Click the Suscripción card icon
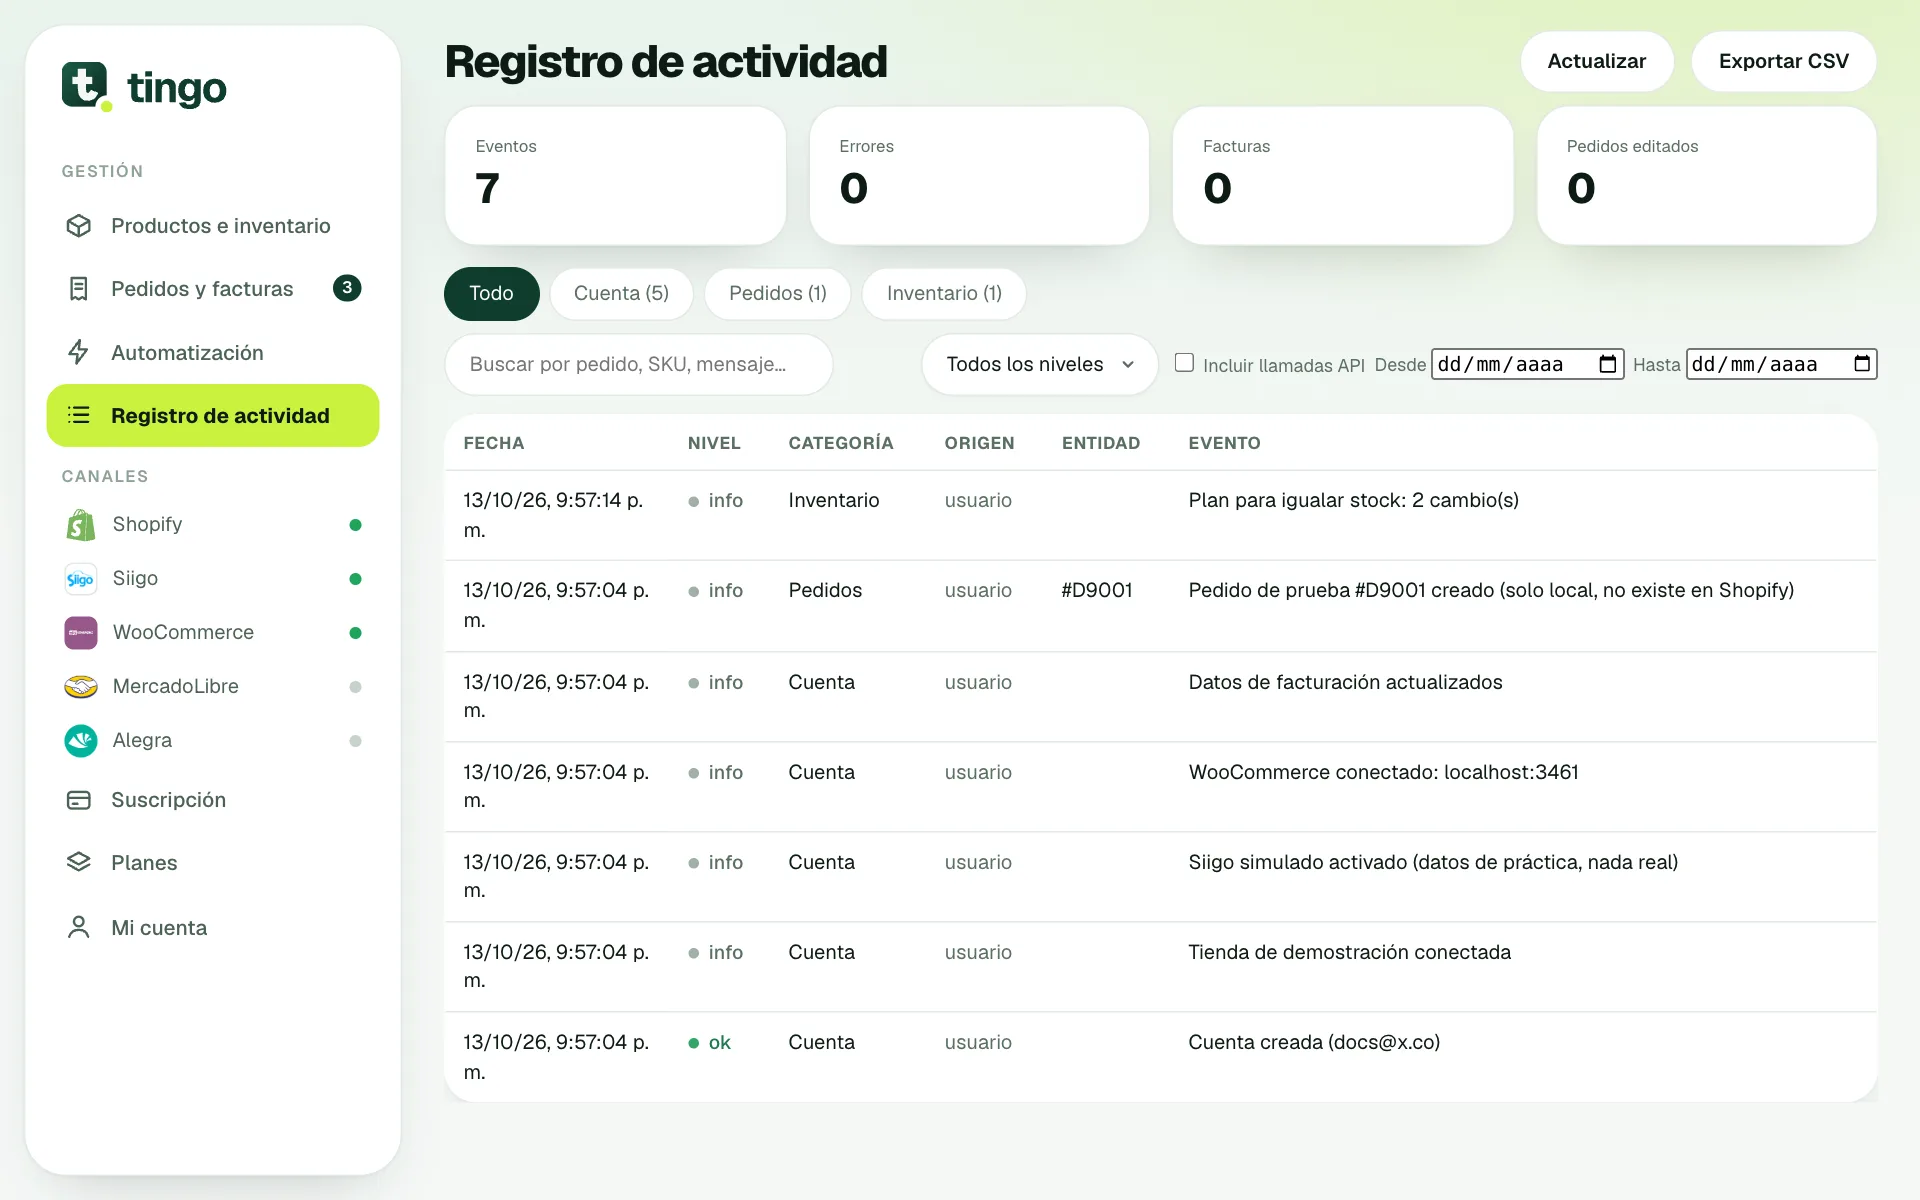Screen dimensions: 1920x1200 click(78, 800)
